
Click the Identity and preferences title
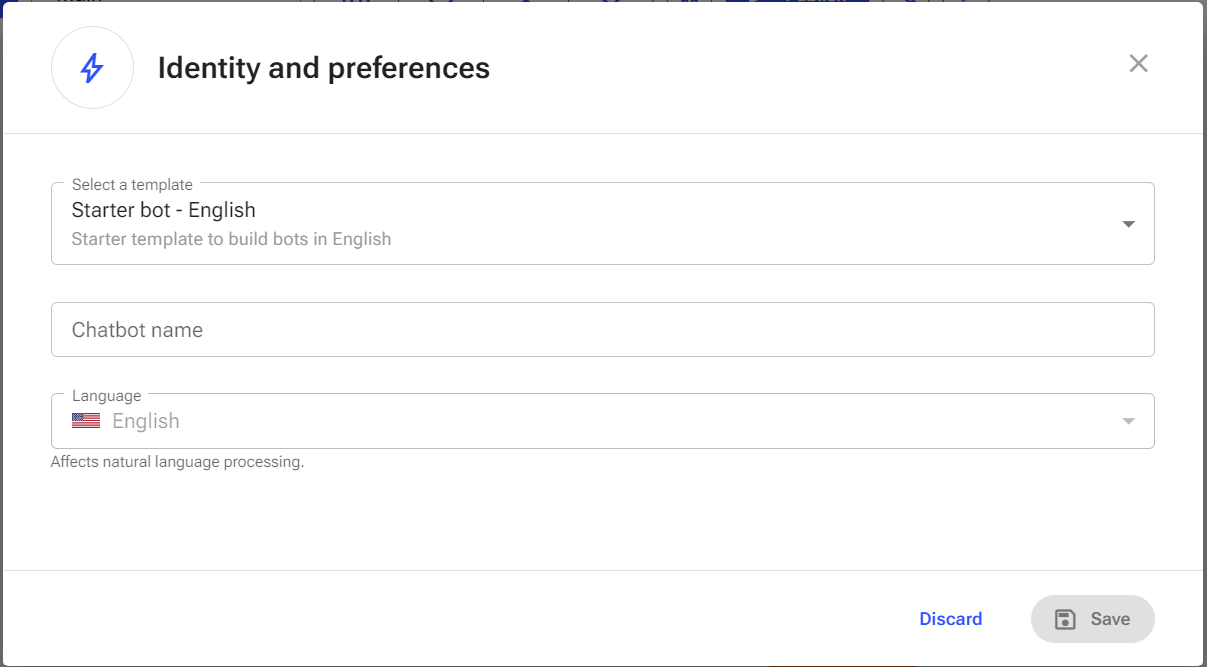(324, 68)
